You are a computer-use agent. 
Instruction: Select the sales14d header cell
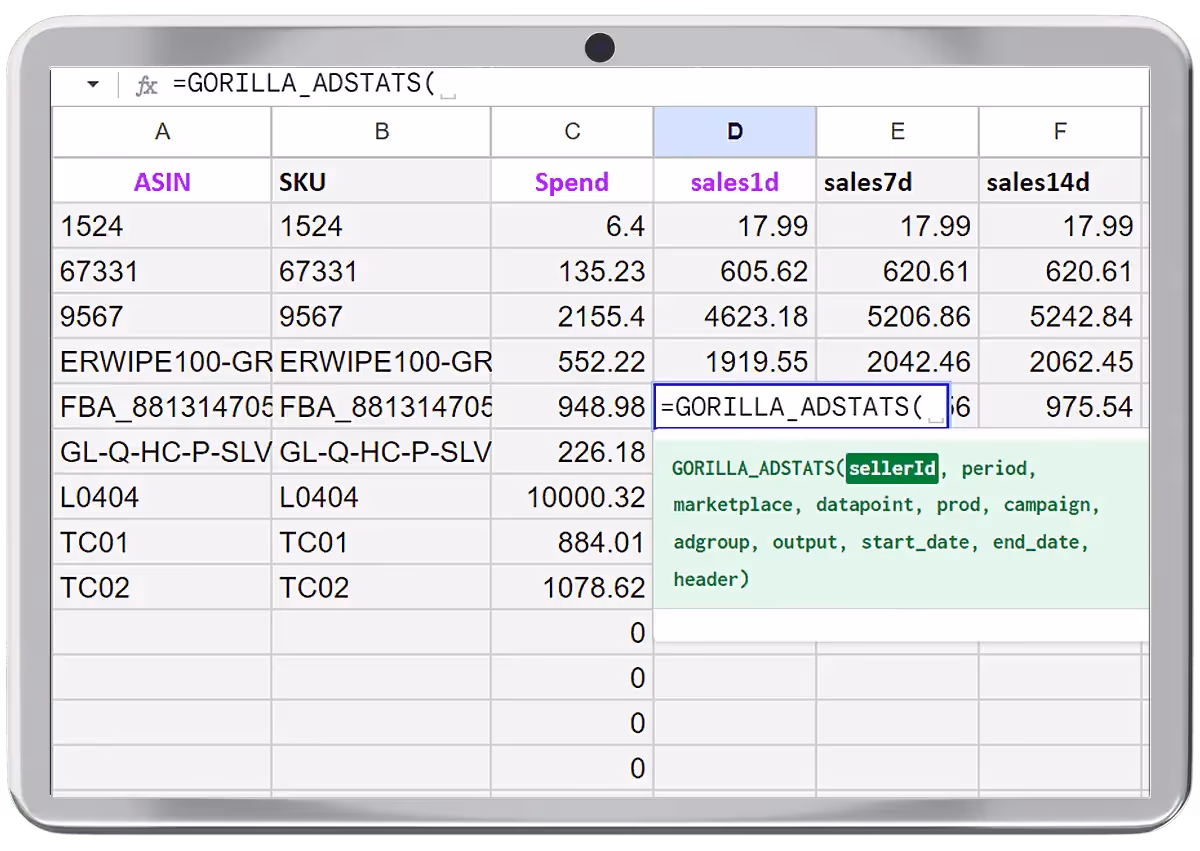pyautogui.click(x=1060, y=181)
